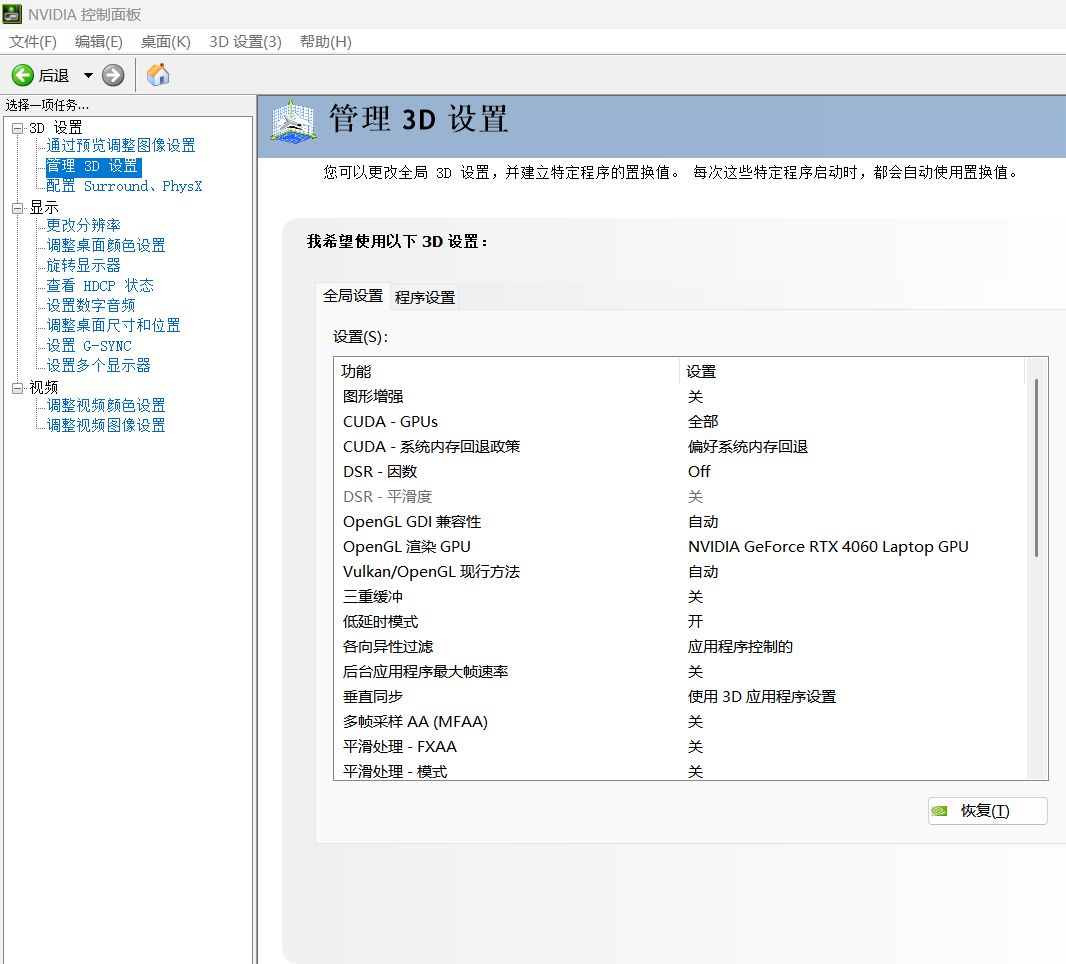Open 调整桌面颜色设置 link
This screenshot has width=1066, height=964.
click(x=105, y=245)
